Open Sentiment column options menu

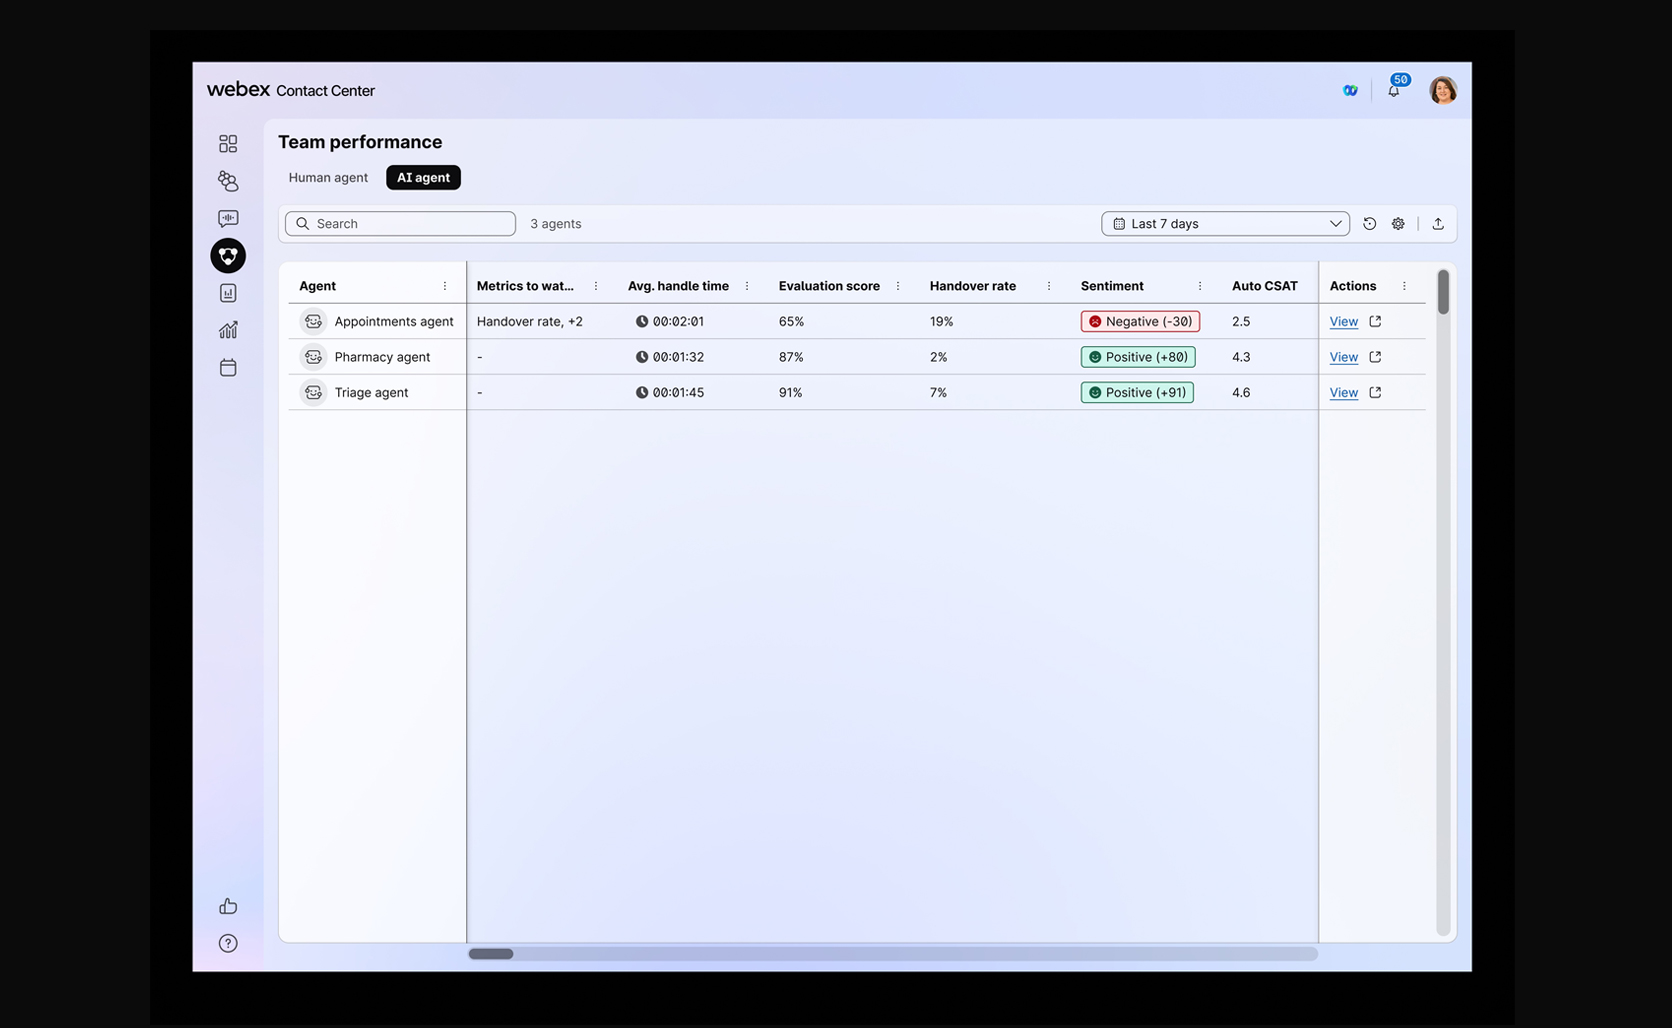1200,286
